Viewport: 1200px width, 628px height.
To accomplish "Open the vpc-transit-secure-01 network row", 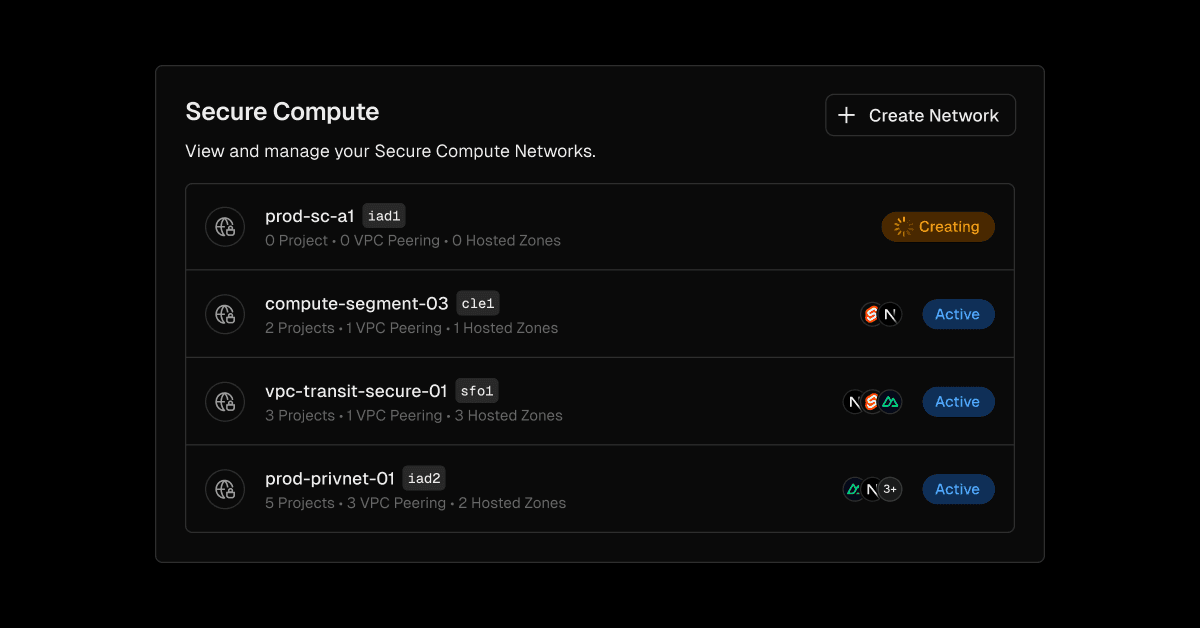I will pyautogui.click(x=600, y=401).
